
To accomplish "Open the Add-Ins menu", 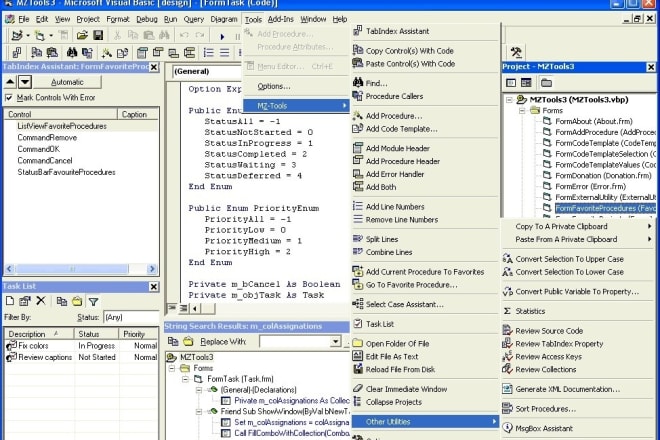I will pos(281,19).
